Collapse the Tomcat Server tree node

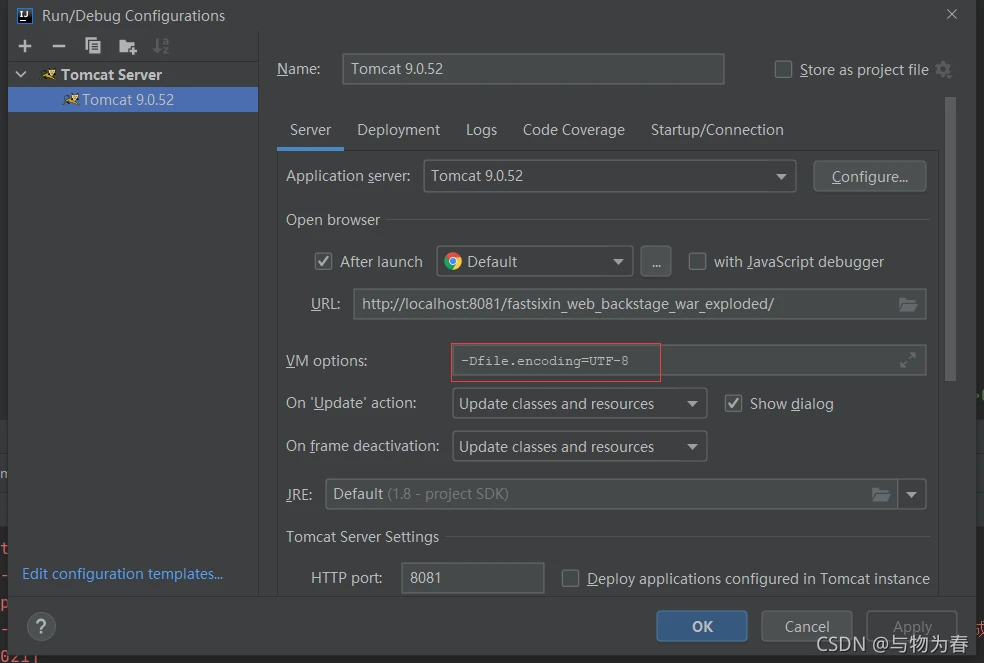coord(21,74)
